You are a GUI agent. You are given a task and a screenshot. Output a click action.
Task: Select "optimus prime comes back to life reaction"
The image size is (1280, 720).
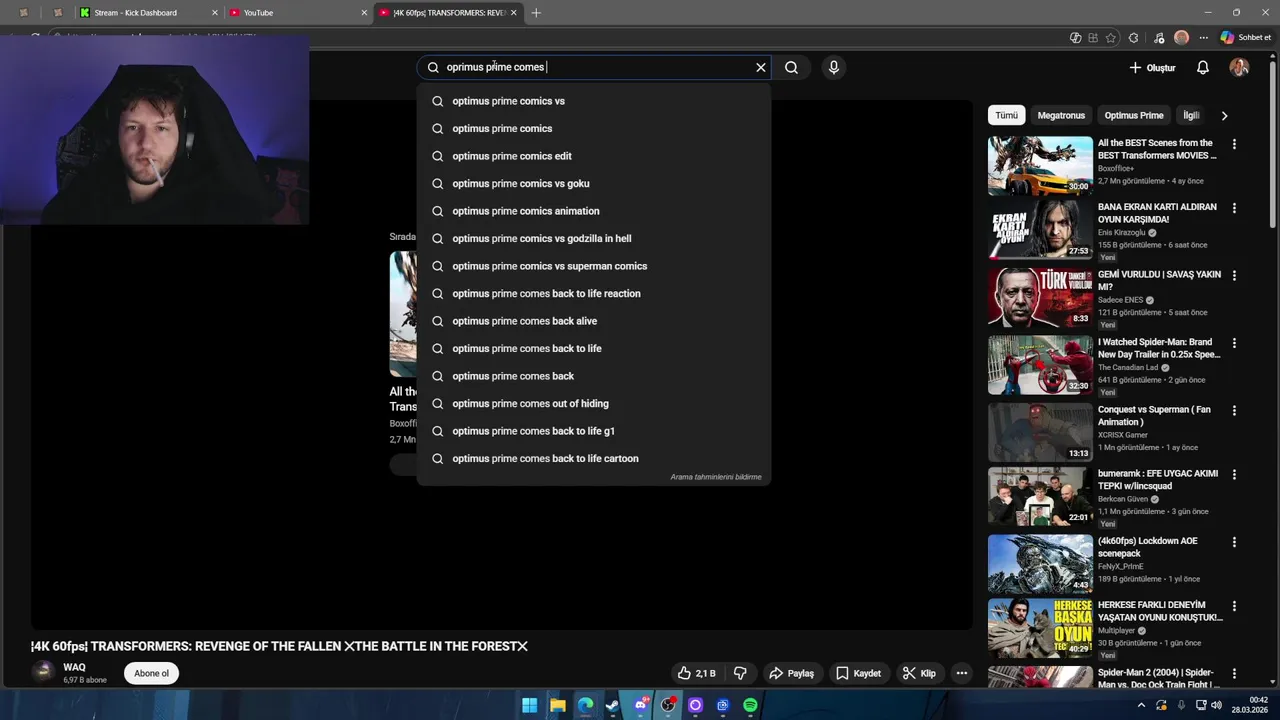(594, 293)
